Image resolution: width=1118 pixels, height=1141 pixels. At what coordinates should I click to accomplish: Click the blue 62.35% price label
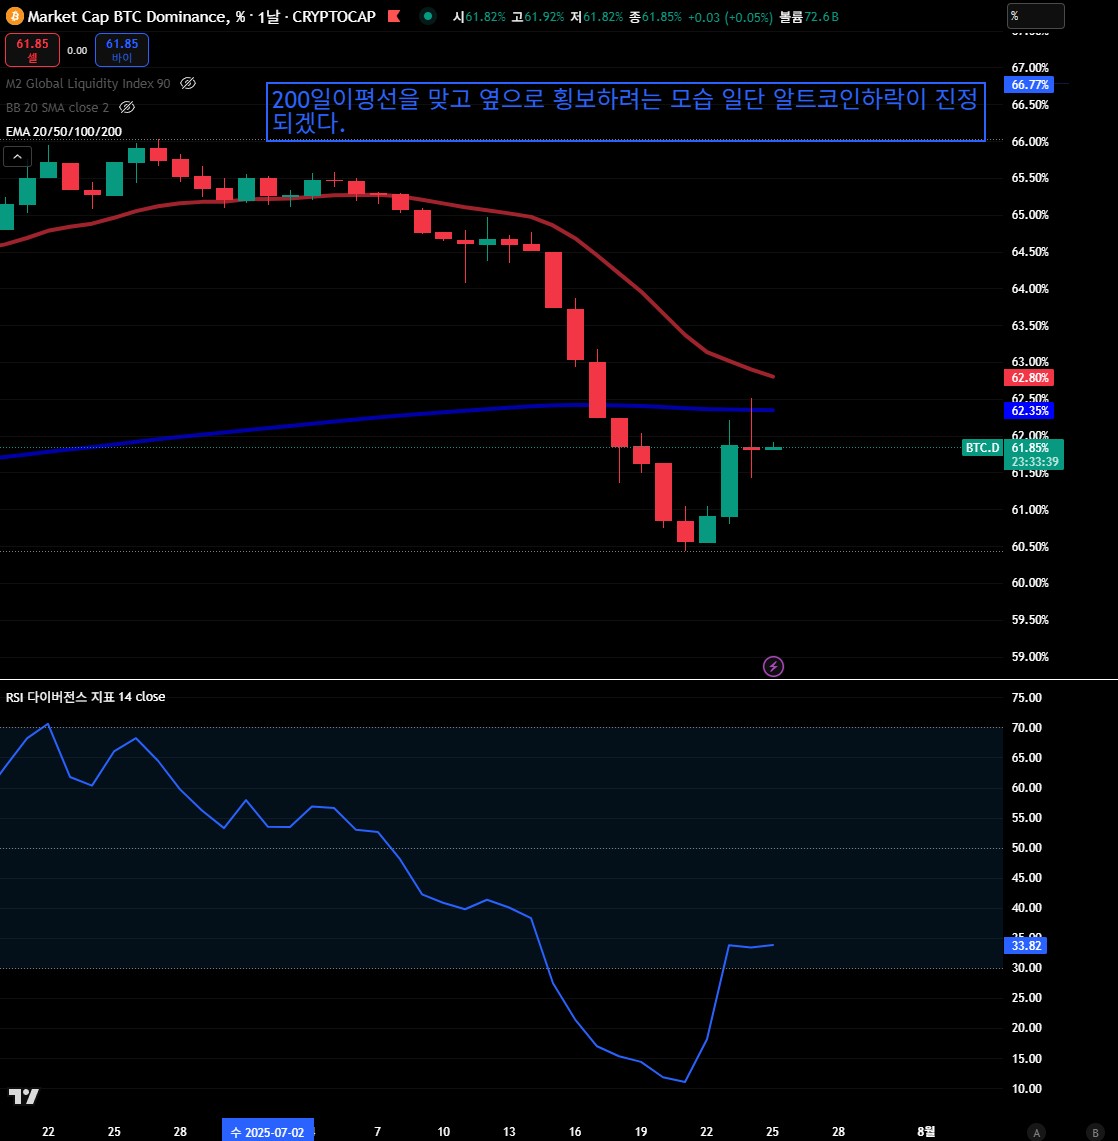[1028, 410]
